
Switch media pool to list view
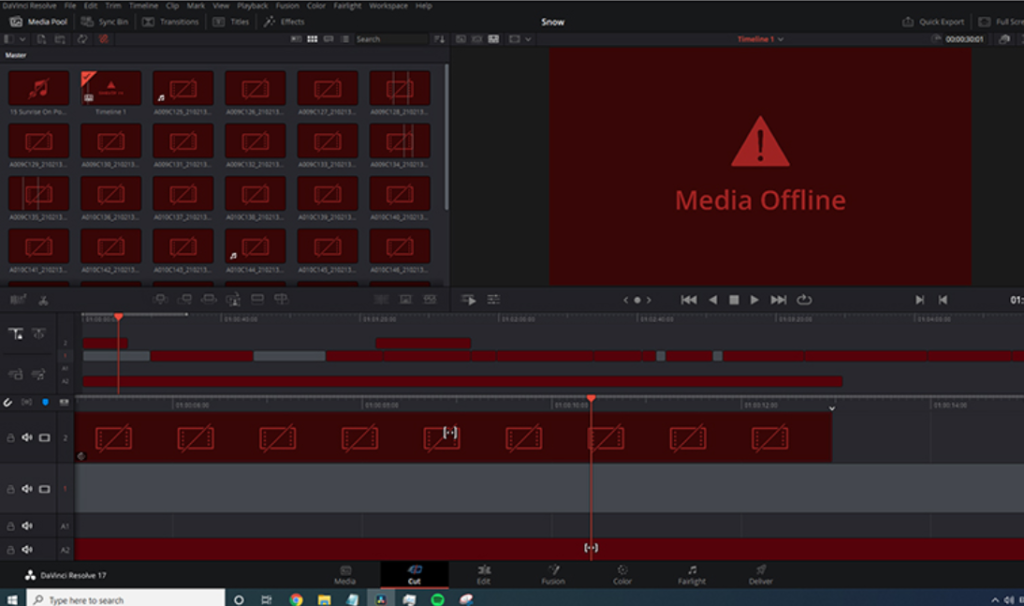pos(345,39)
